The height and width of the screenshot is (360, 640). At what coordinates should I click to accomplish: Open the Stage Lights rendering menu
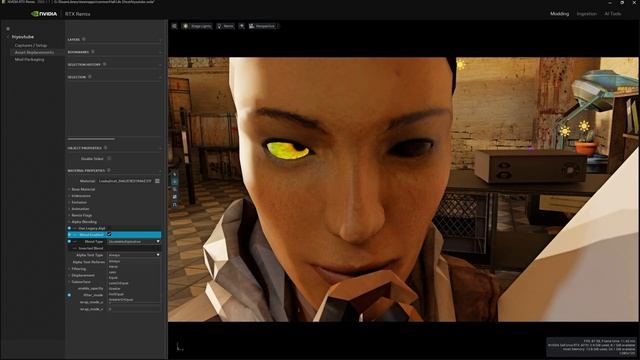[197, 26]
